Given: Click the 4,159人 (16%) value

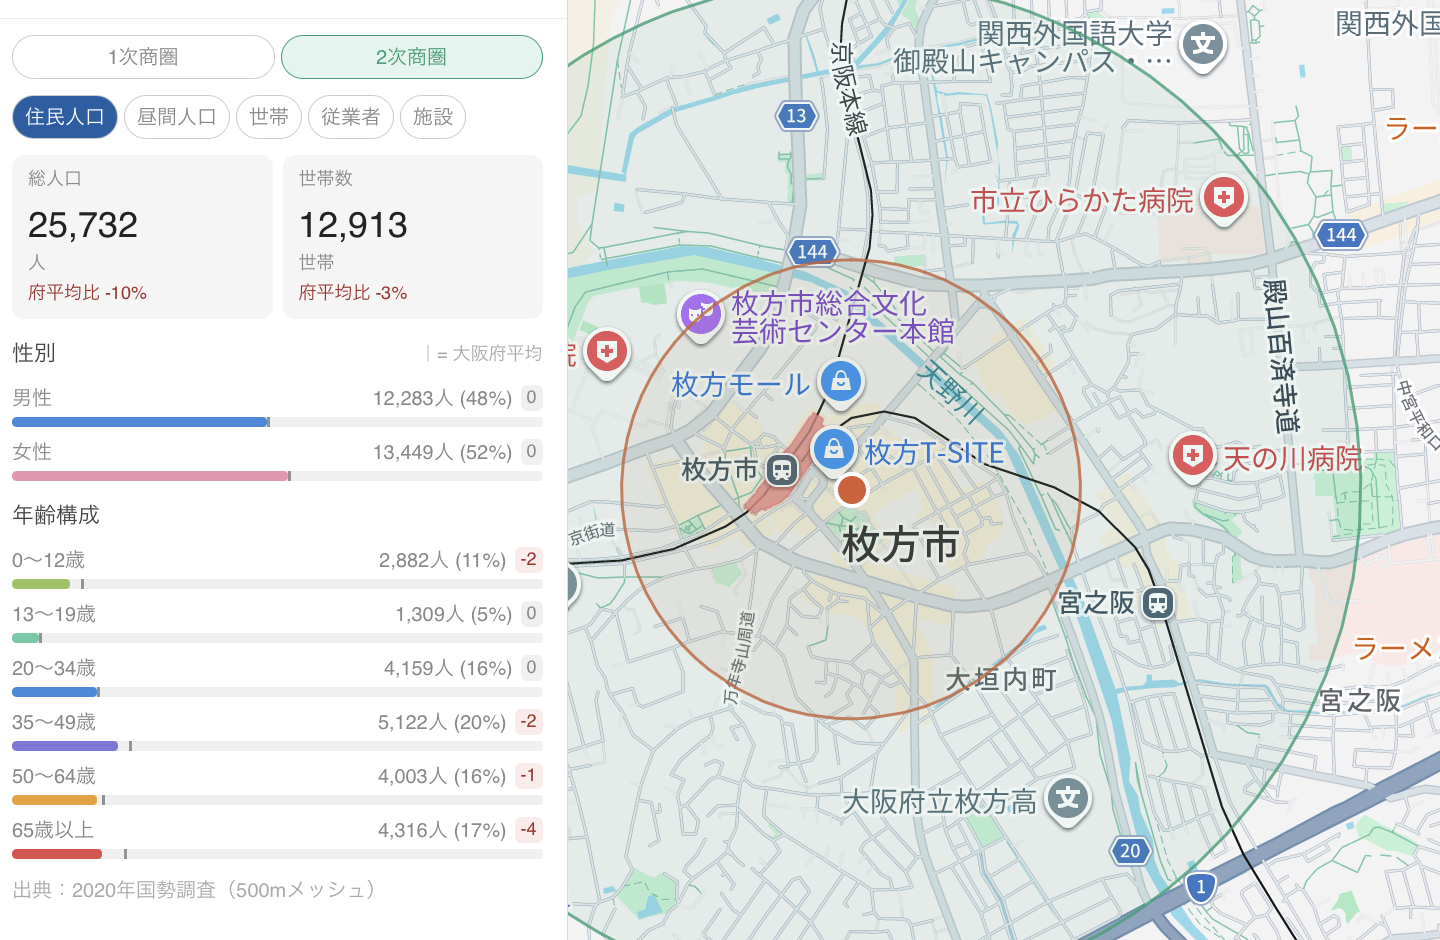Looking at the screenshot, I should click(x=448, y=668).
